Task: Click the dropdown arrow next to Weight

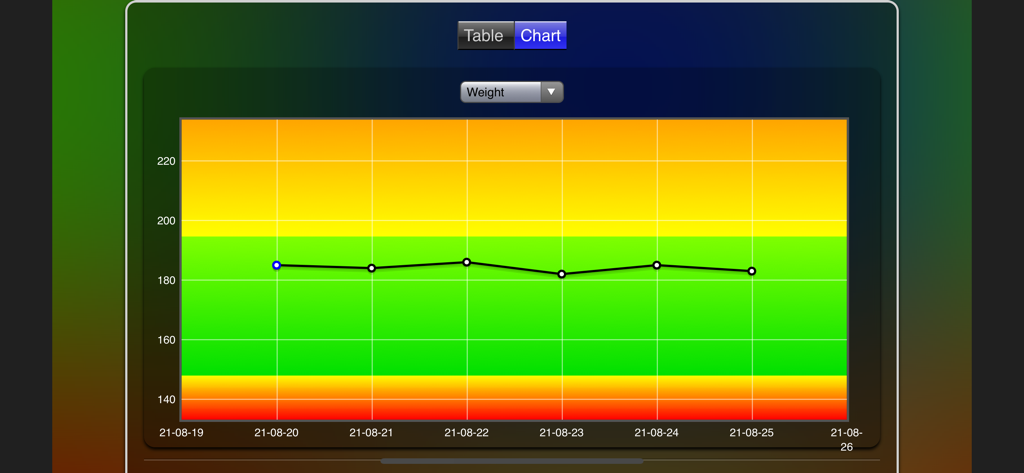Action: [x=552, y=92]
